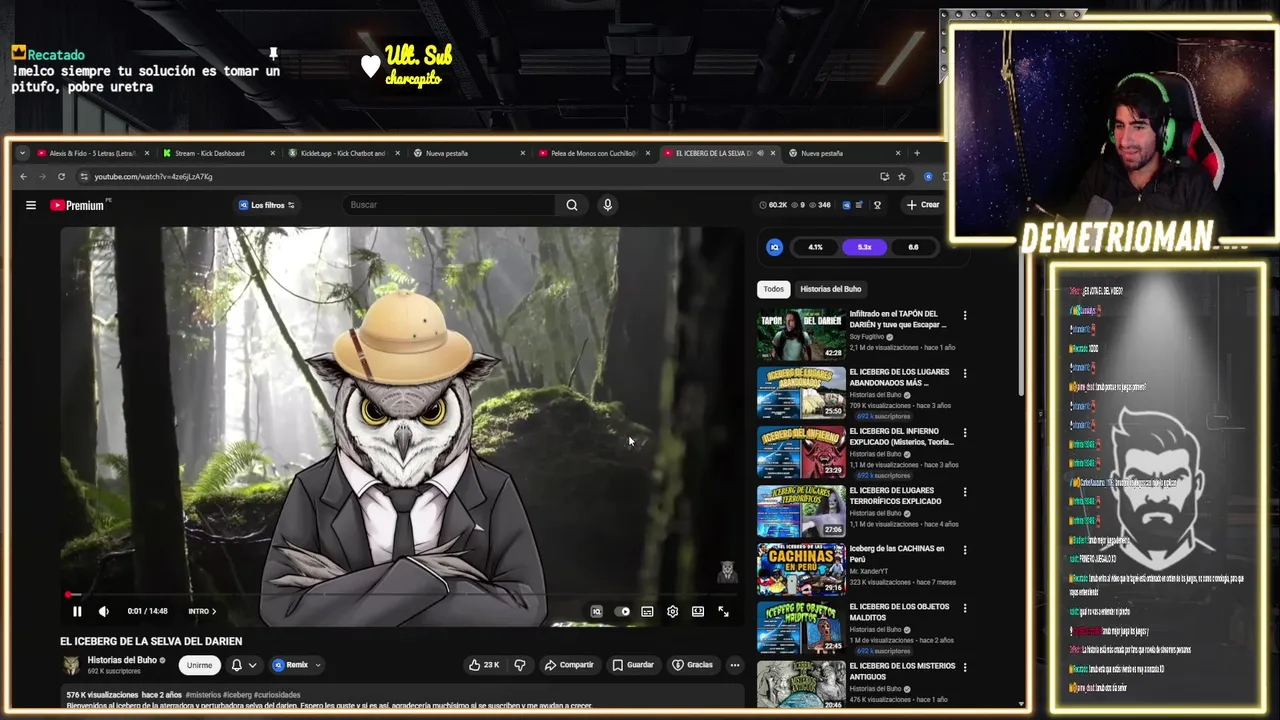Click the Compartir button
This screenshot has height=720, width=1280.
569,665
